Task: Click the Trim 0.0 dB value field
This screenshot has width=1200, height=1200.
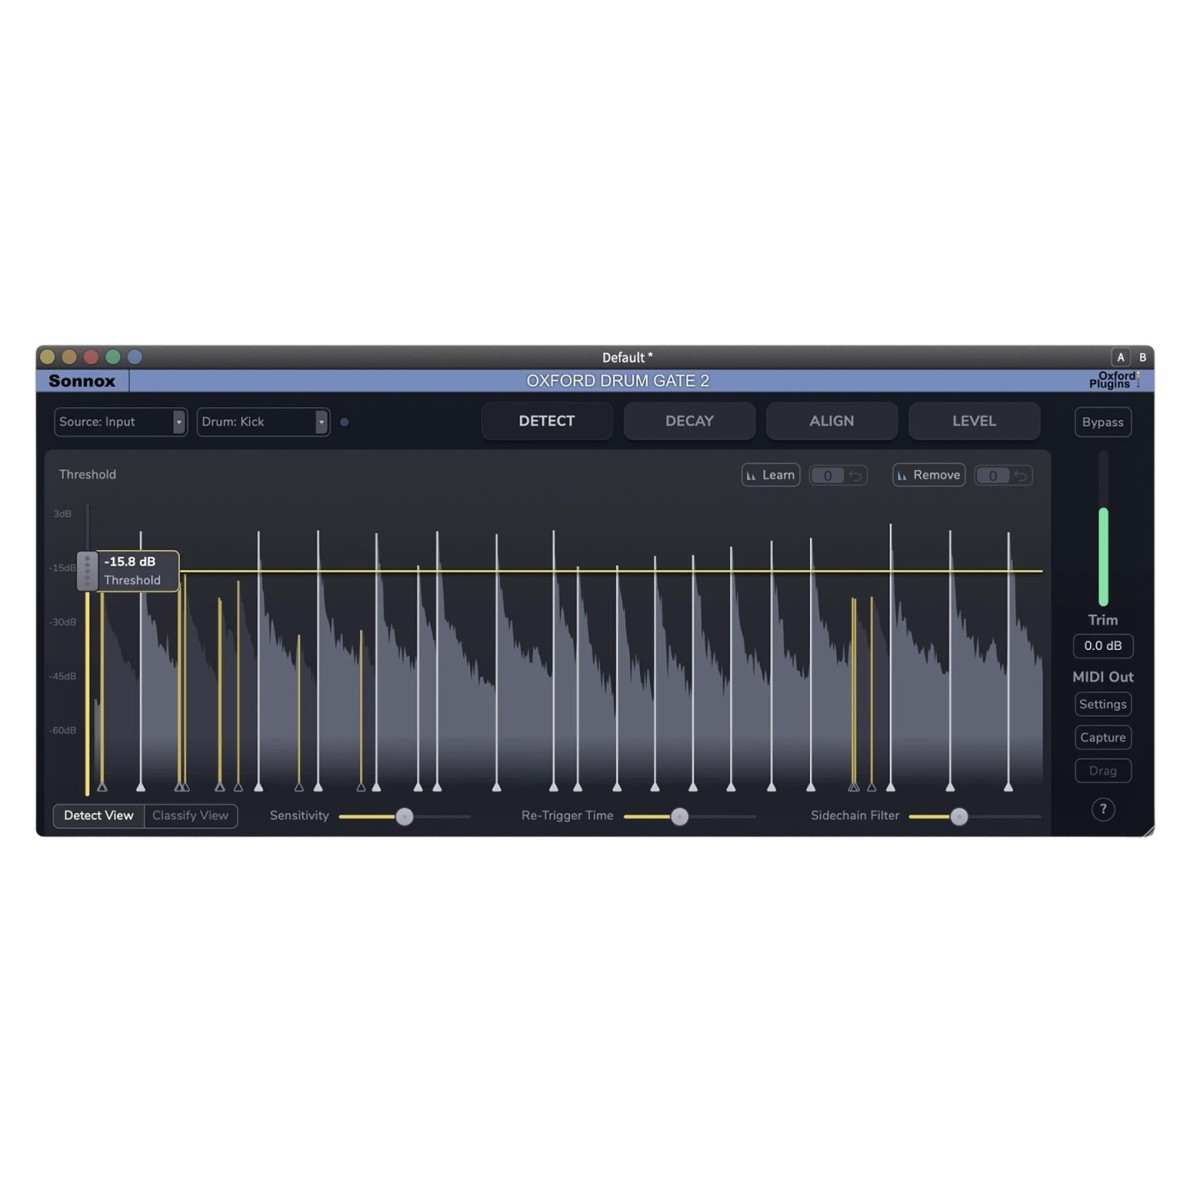Action: (1103, 646)
